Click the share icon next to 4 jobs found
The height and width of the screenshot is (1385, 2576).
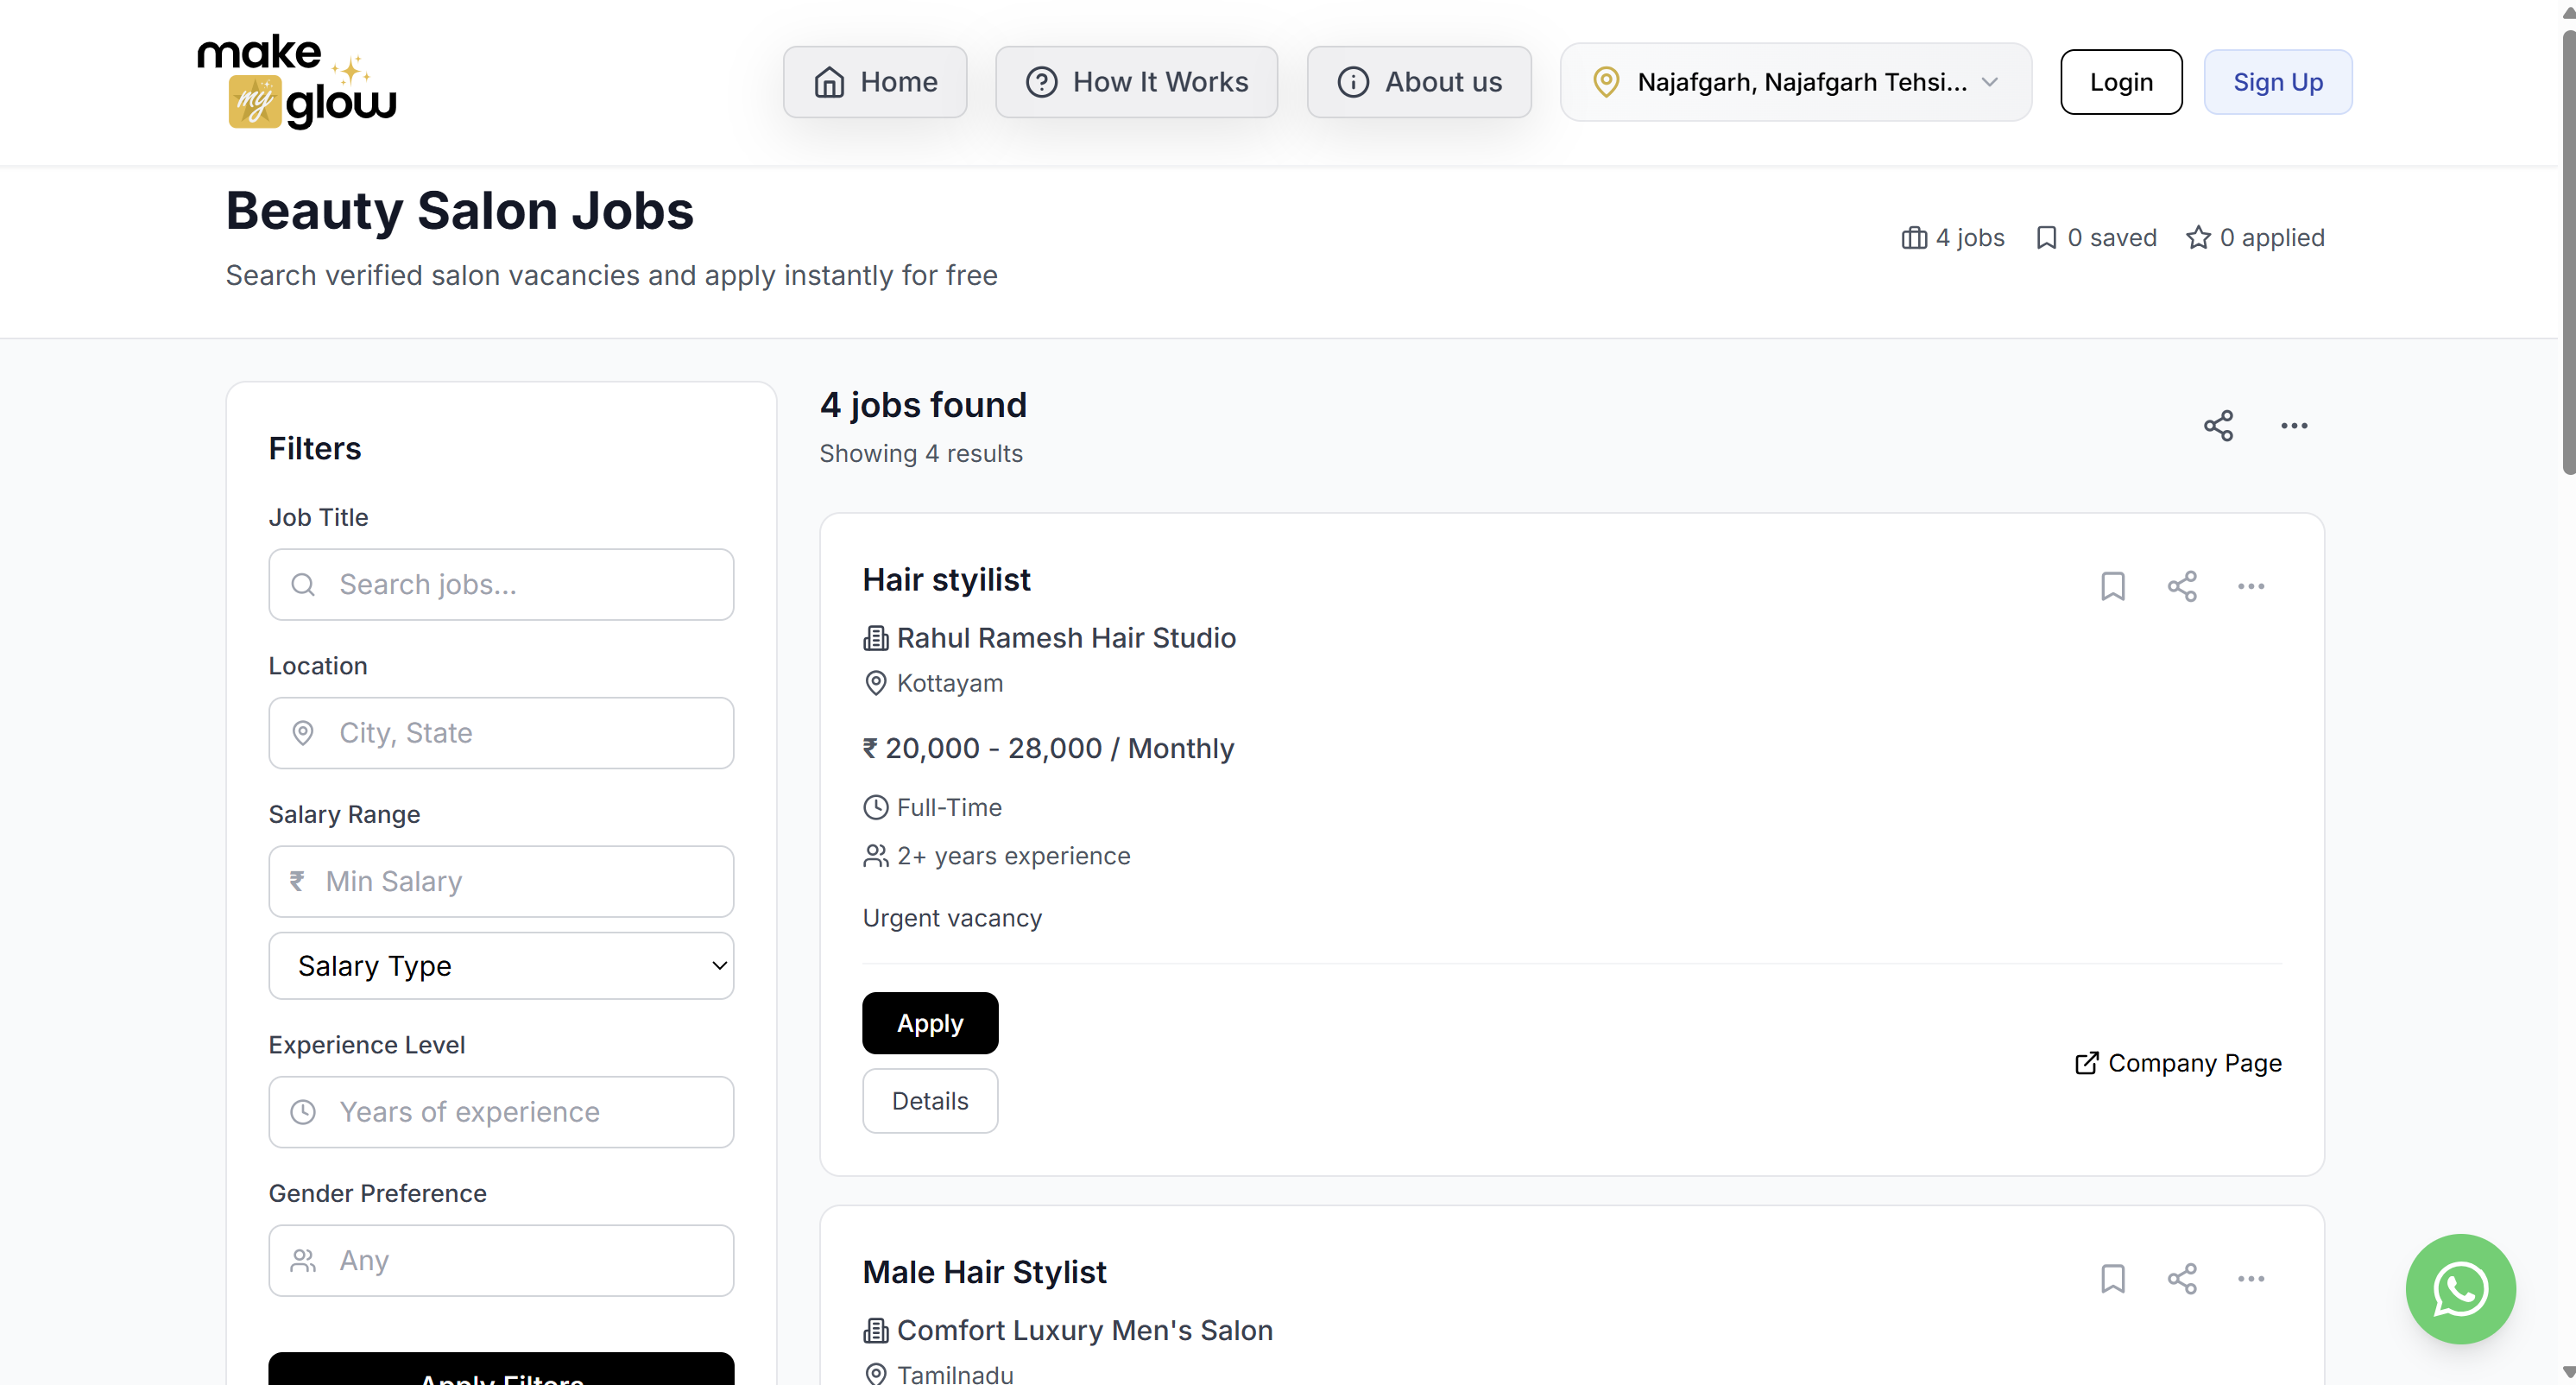(x=2219, y=425)
